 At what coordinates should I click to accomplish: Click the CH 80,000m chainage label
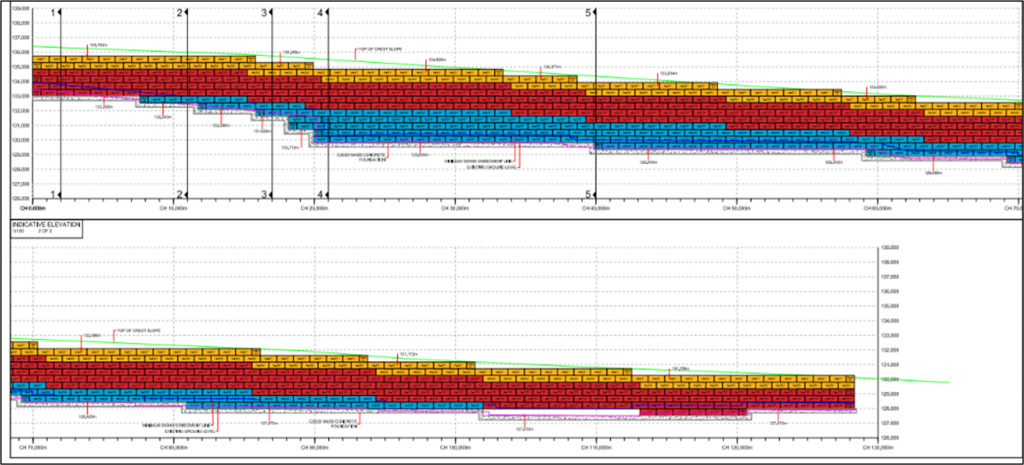(175, 448)
